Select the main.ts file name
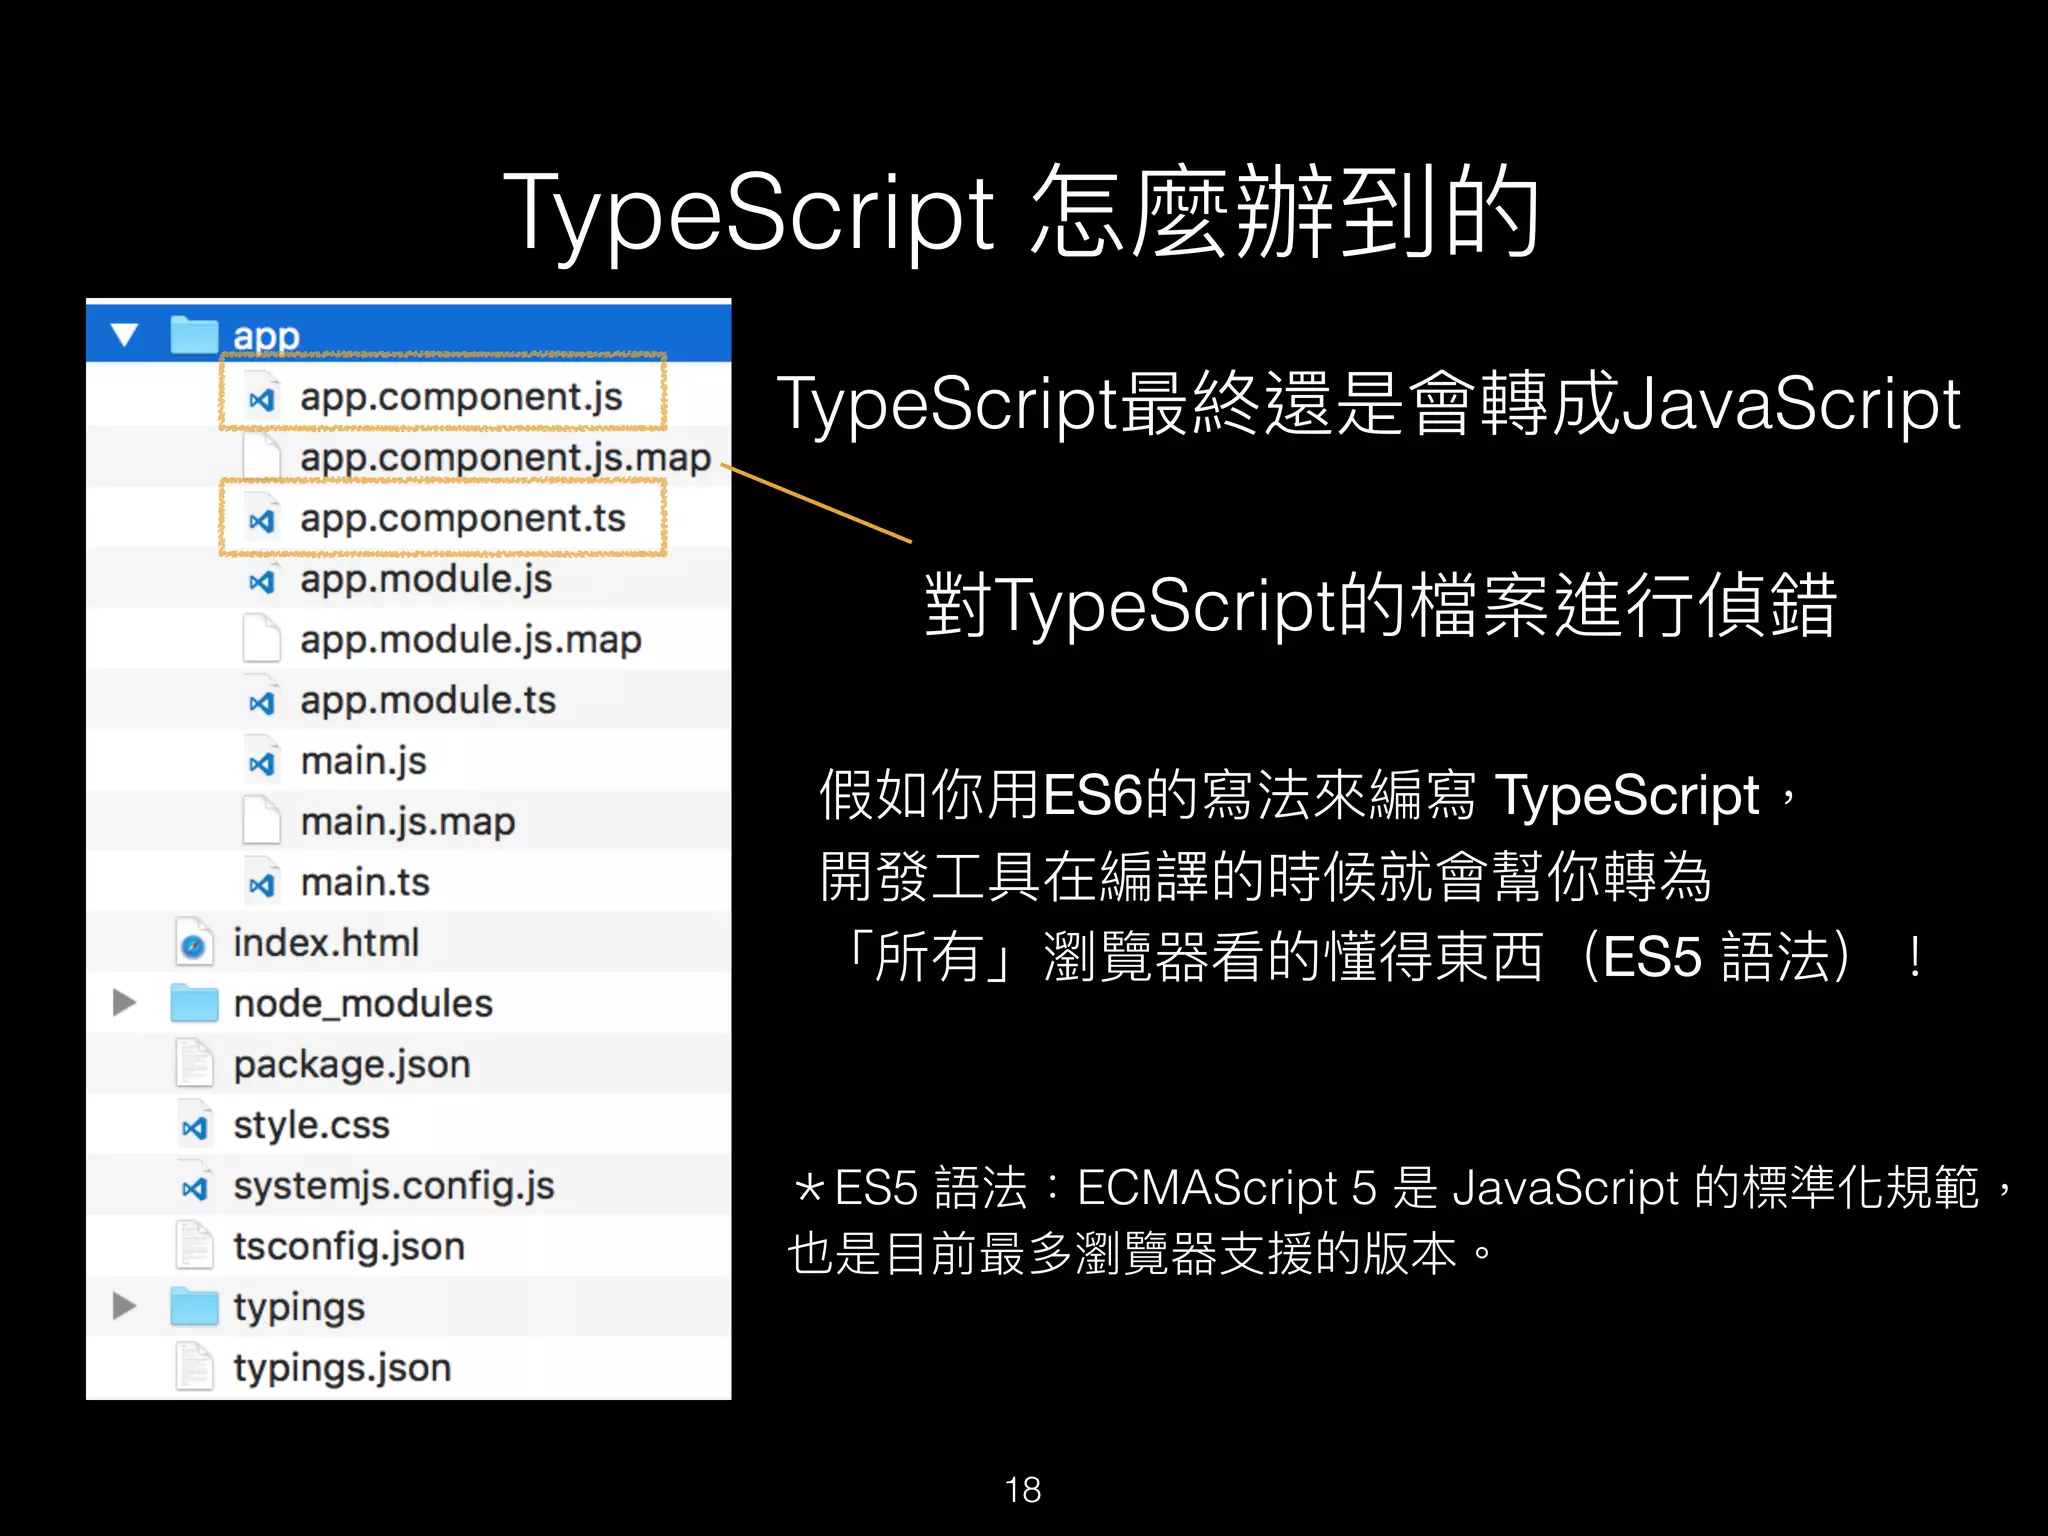 tap(365, 883)
